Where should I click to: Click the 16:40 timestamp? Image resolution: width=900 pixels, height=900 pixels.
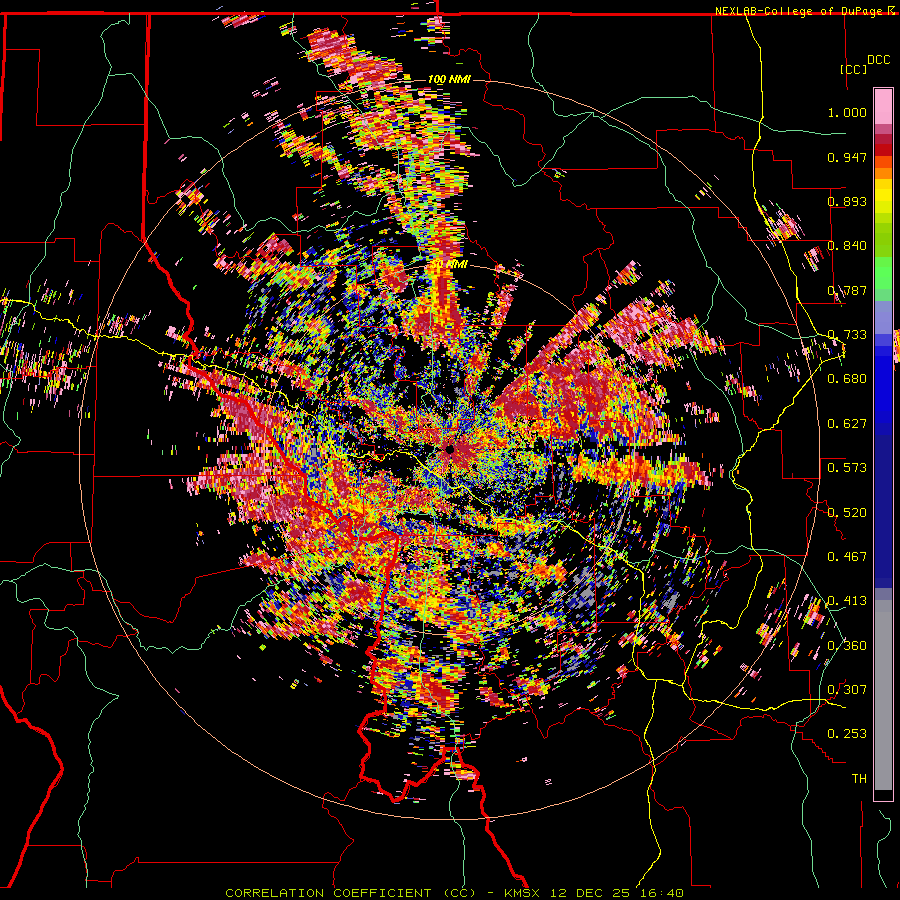662,893
